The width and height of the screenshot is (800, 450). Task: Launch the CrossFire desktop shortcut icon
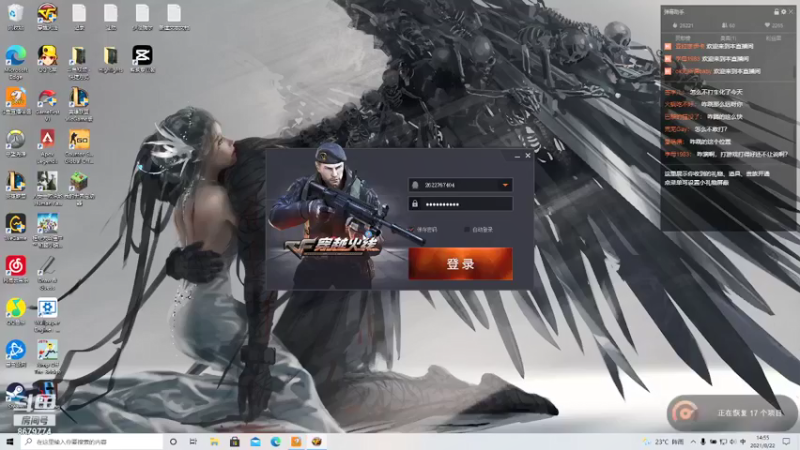point(47,14)
